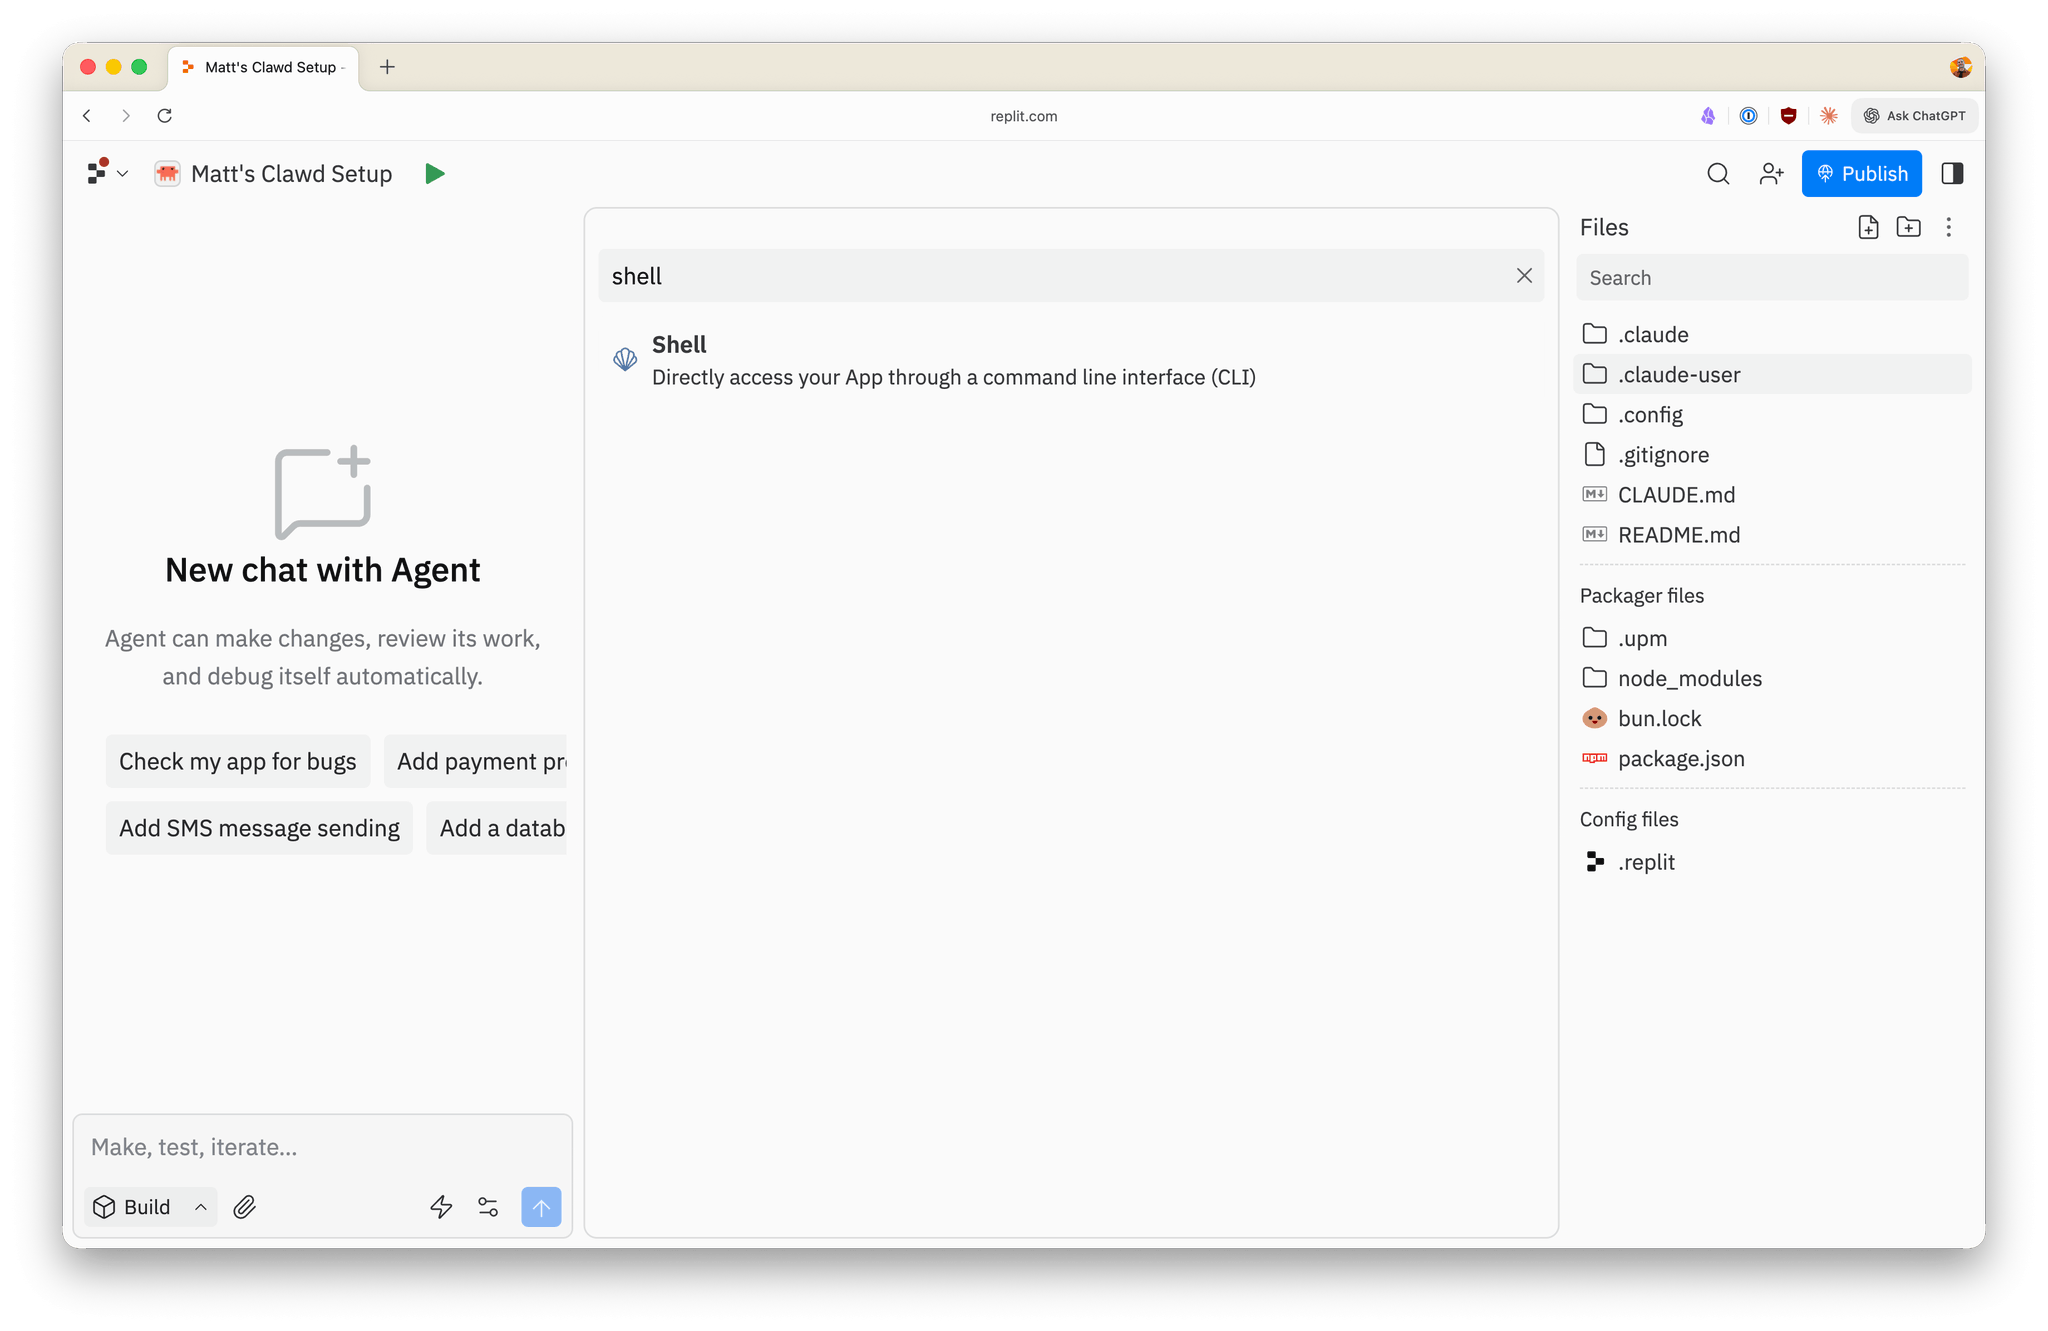2048x1331 pixels.
Task: Focus the Files search input field
Action: click(x=1771, y=278)
